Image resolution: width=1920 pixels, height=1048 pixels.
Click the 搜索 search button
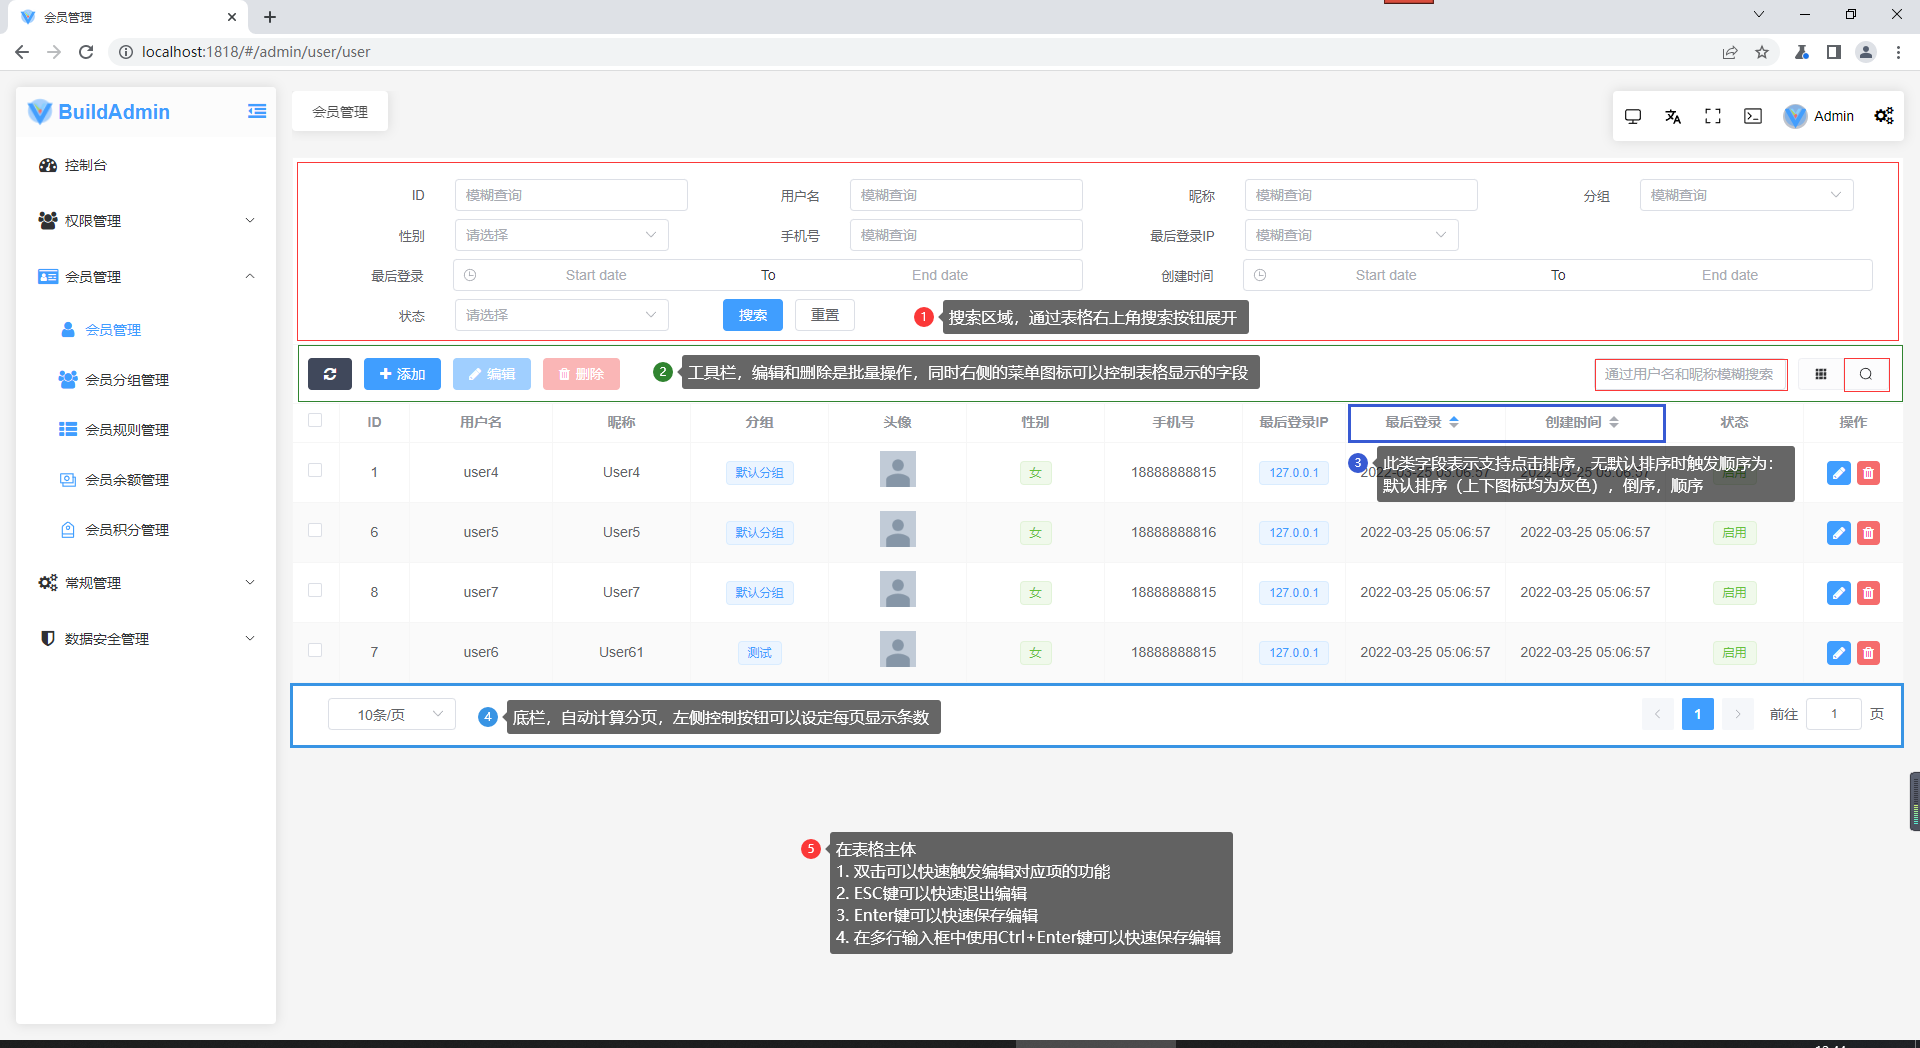(x=752, y=315)
